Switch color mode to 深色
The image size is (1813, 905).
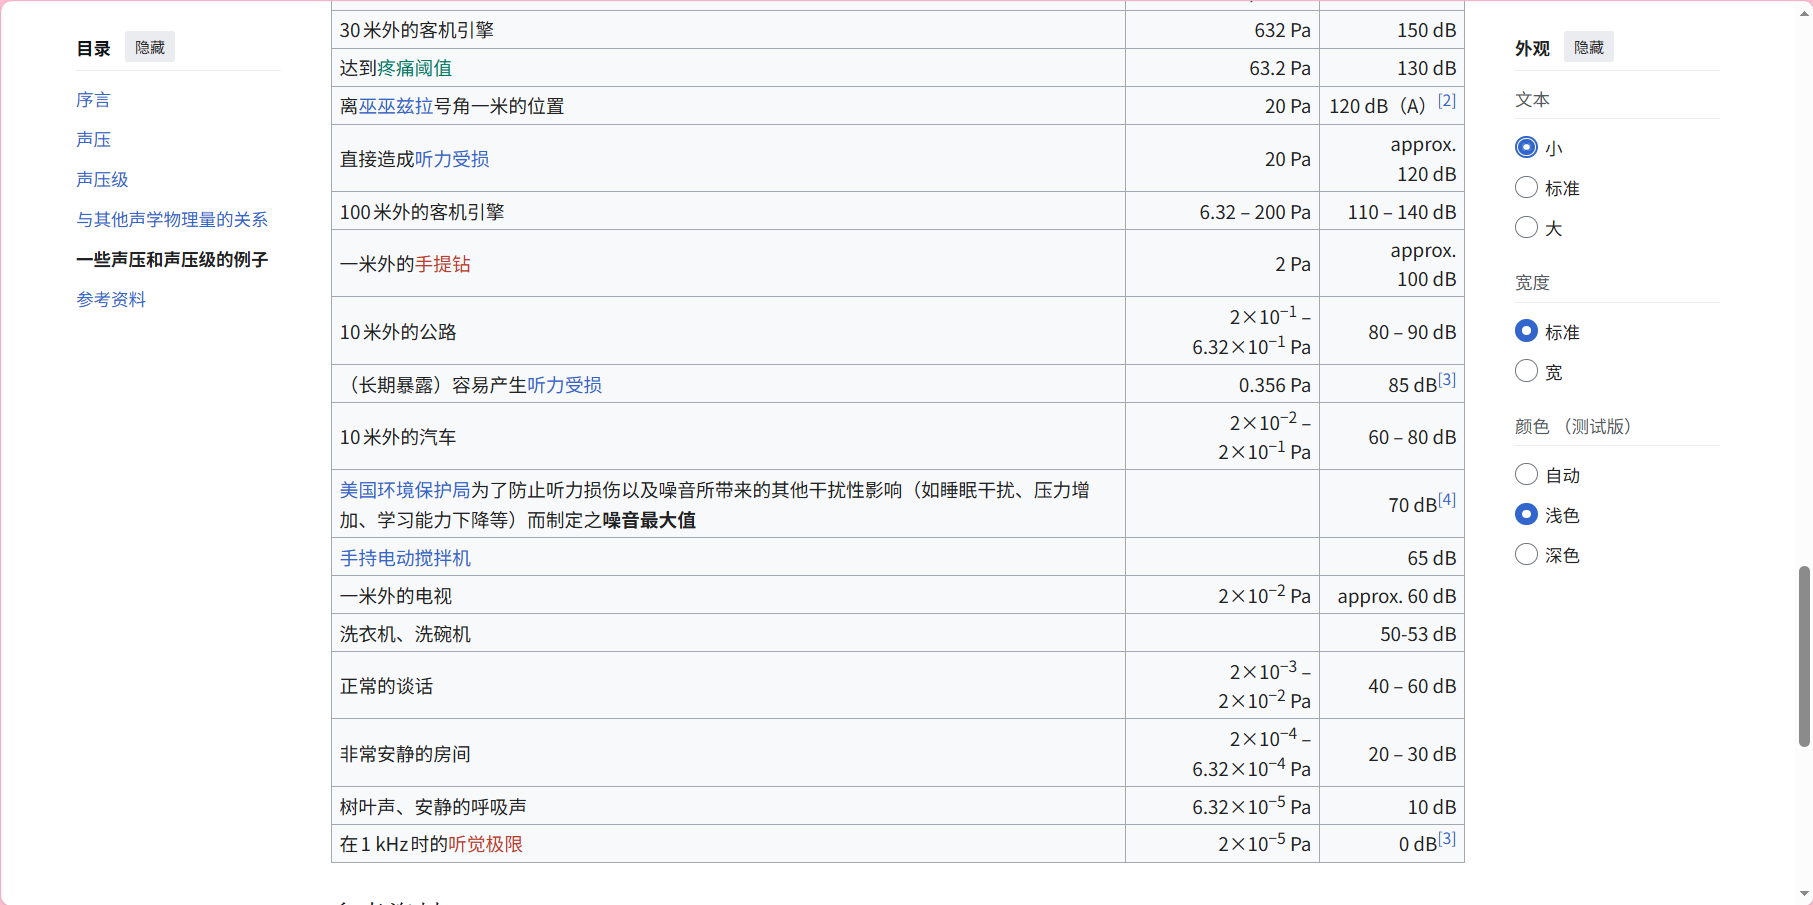[x=1526, y=555]
